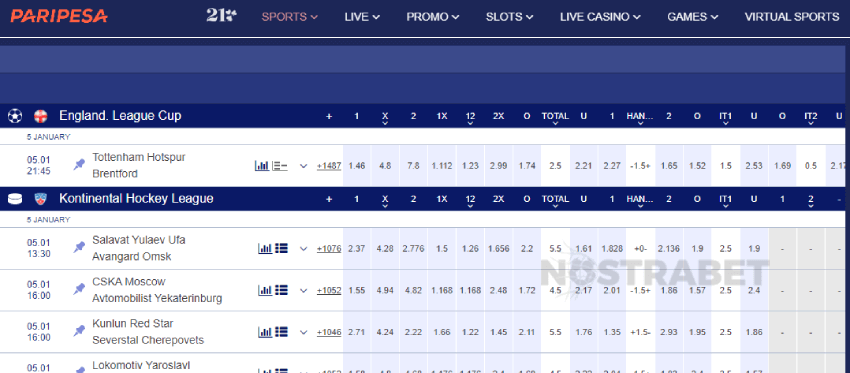This screenshot has height=373, width=850.
Task: Click the KHL league logo icon
Action: (41, 199)
